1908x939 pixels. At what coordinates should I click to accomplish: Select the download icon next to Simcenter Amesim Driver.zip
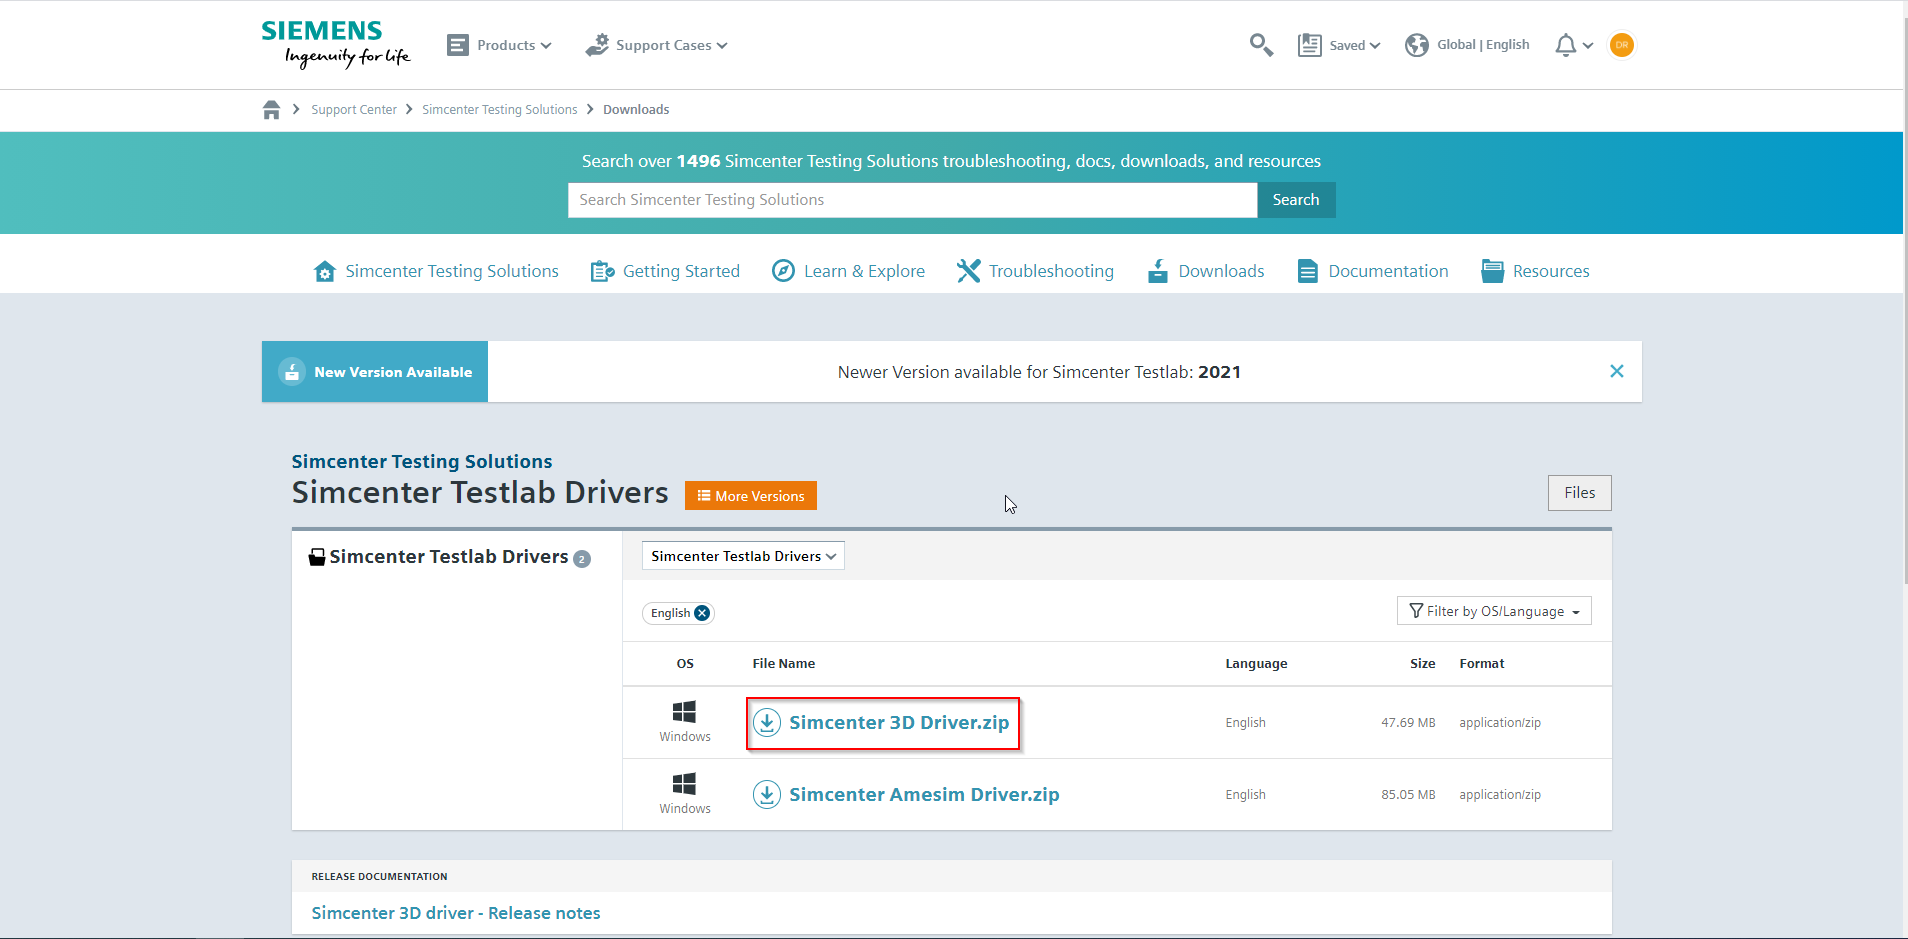(x=767, y=794)
